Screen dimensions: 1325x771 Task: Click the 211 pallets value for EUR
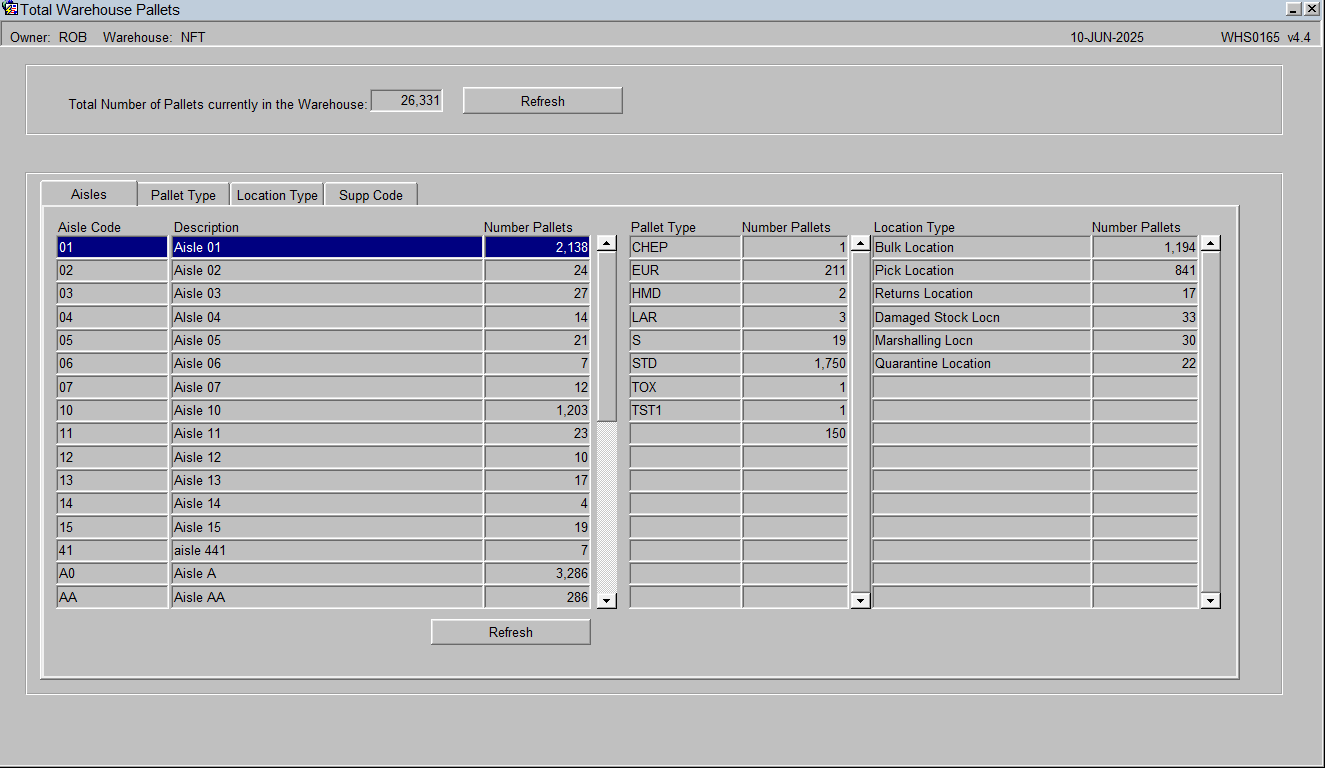795,270
